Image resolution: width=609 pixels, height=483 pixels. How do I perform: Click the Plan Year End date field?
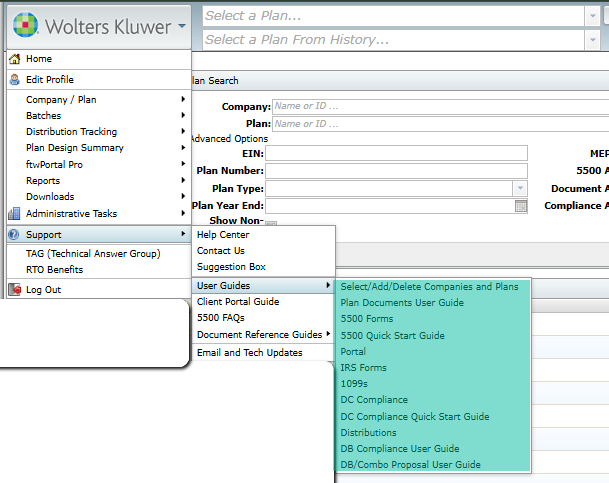(390, 206)
